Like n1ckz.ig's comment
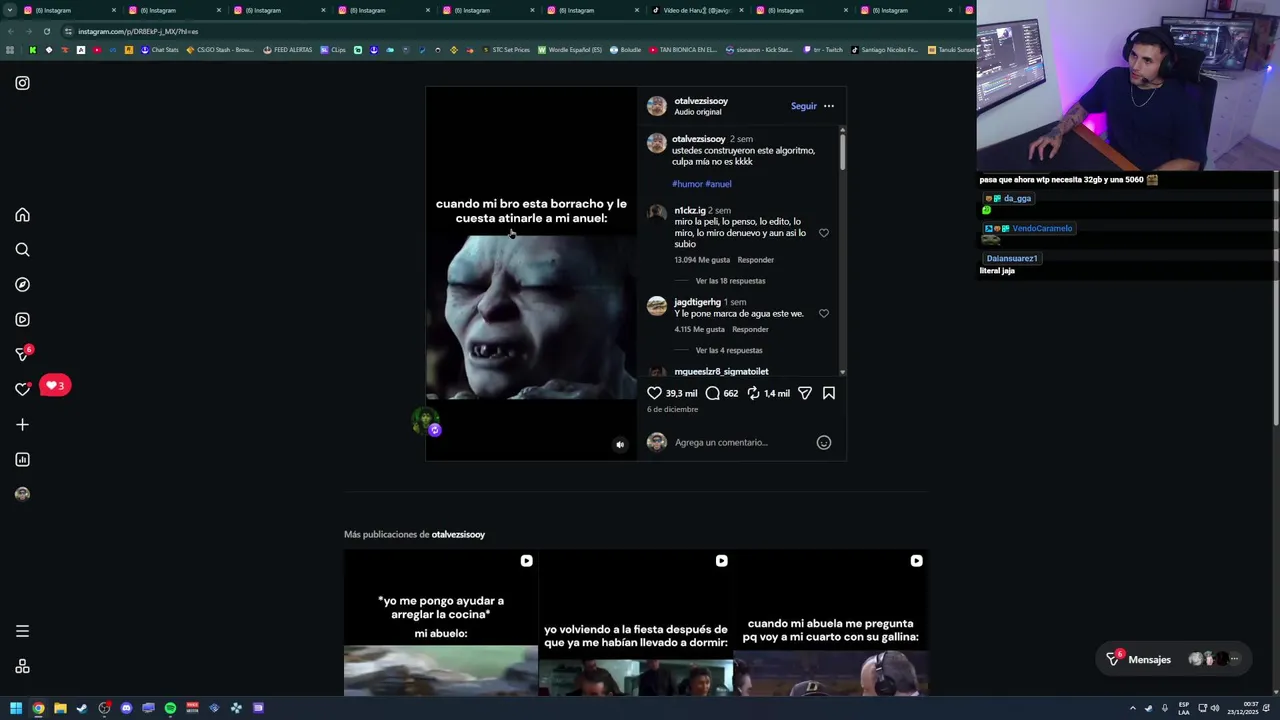Image resolution: width=1280 pixels, height=720 pixels. pos(824,233)
